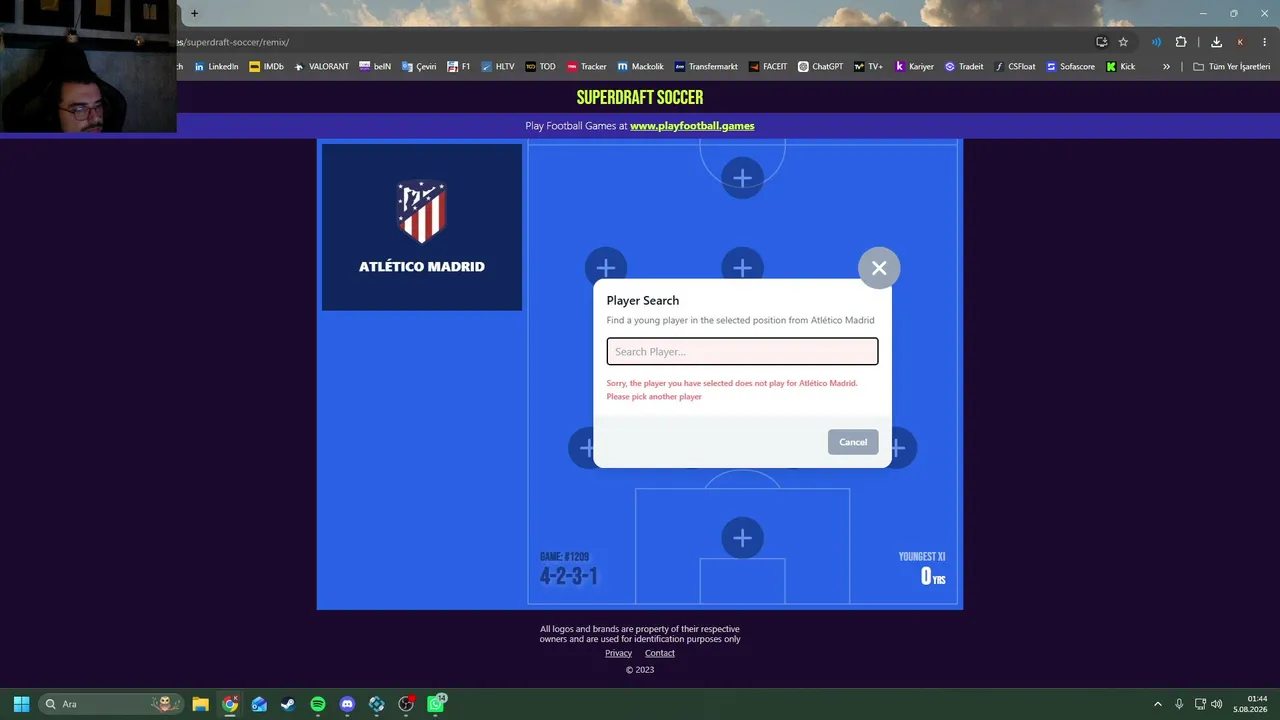The height and width of the screenshot is (720, 1280).
Task: Open a new browser tab
Action: (194, 13)
